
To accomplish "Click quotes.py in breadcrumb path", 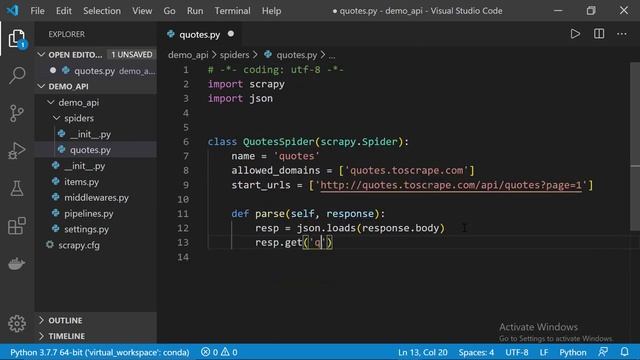I will [296, 55].
